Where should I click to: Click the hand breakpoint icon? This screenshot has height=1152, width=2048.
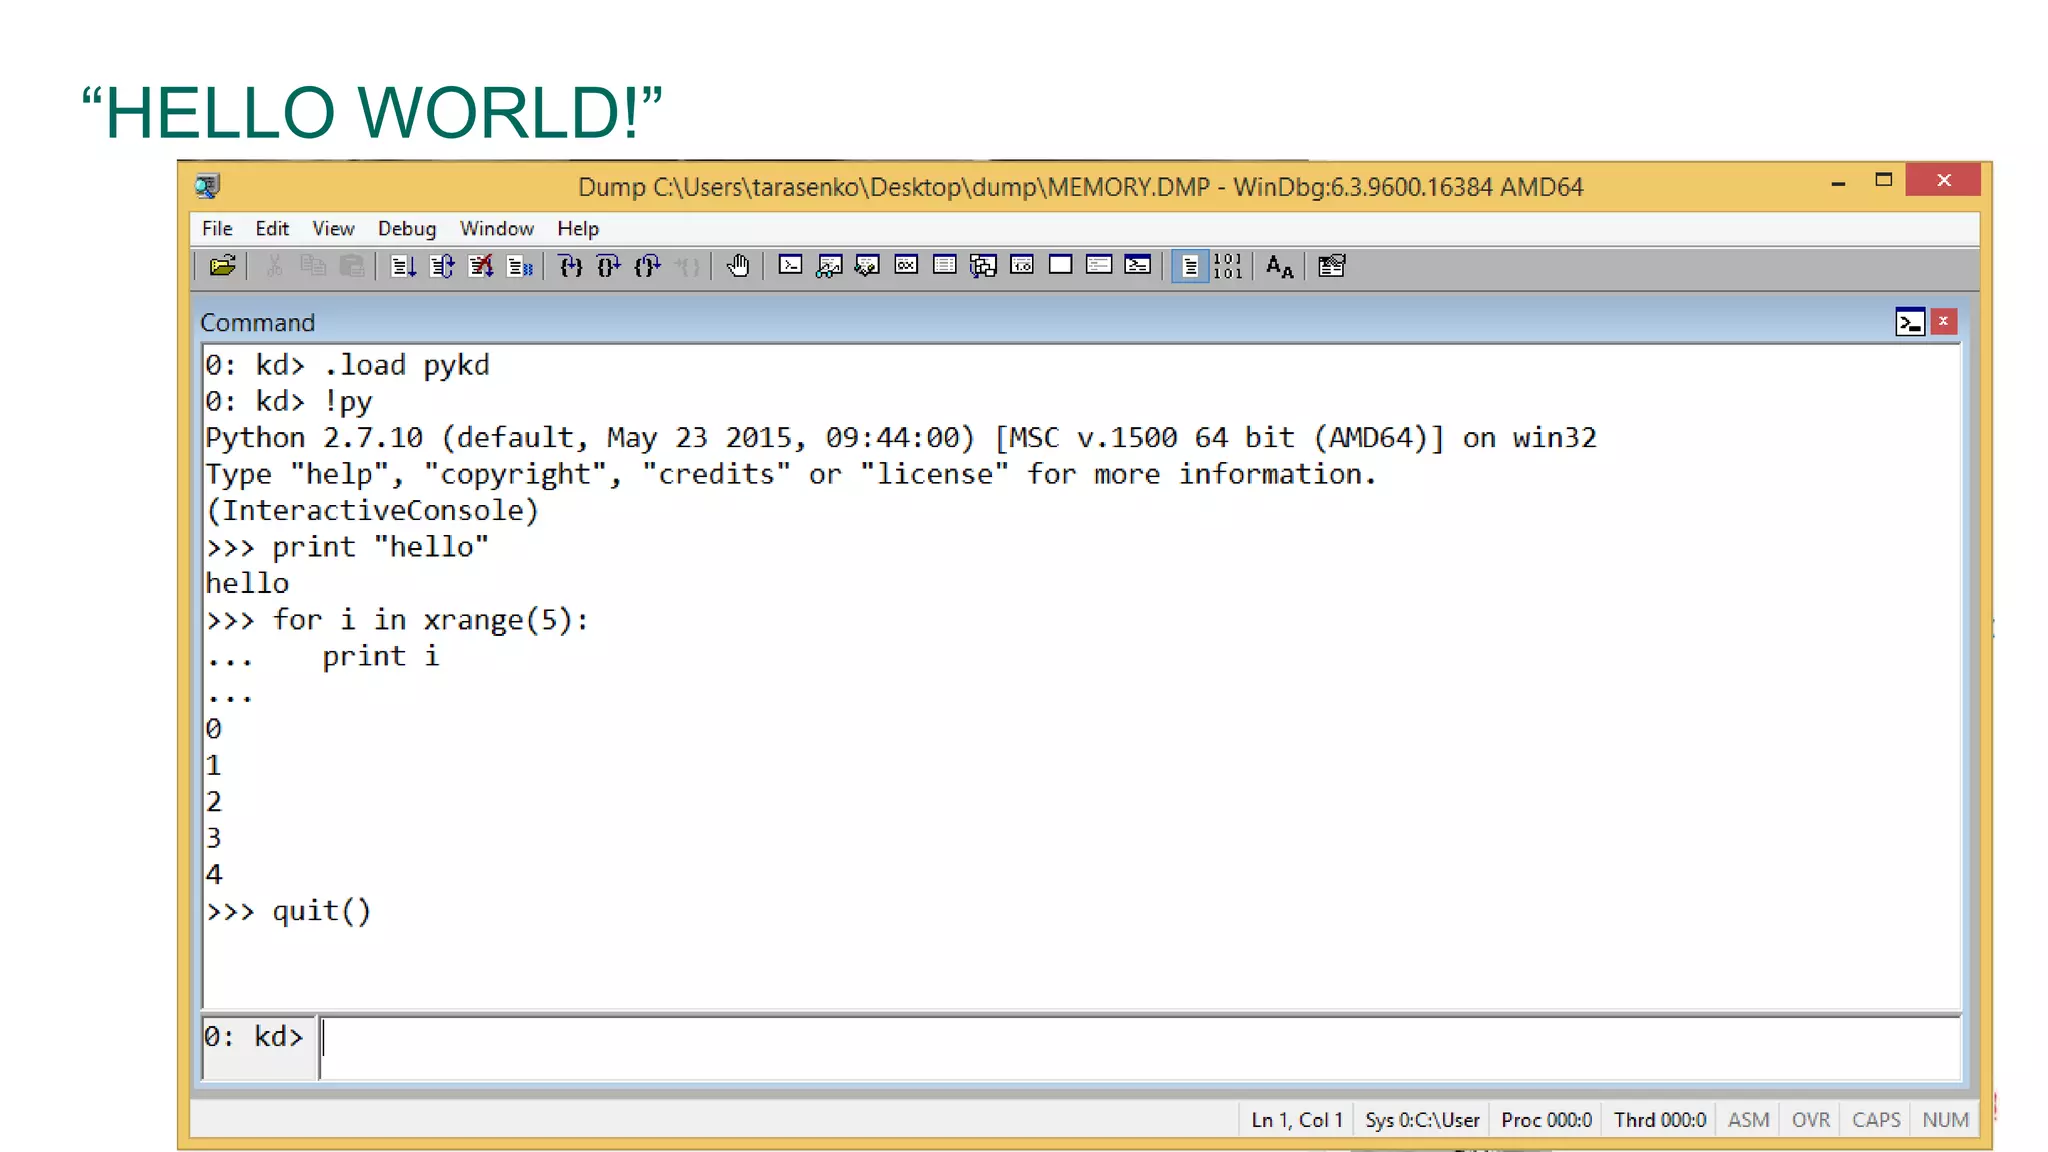(738, 266)
